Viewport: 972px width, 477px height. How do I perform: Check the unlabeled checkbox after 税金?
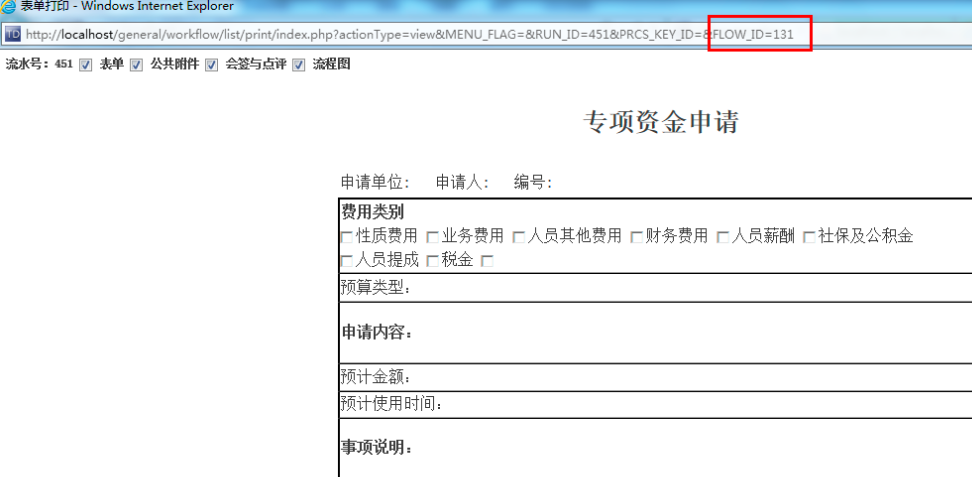pyautogui.click(x=488, y=261)
